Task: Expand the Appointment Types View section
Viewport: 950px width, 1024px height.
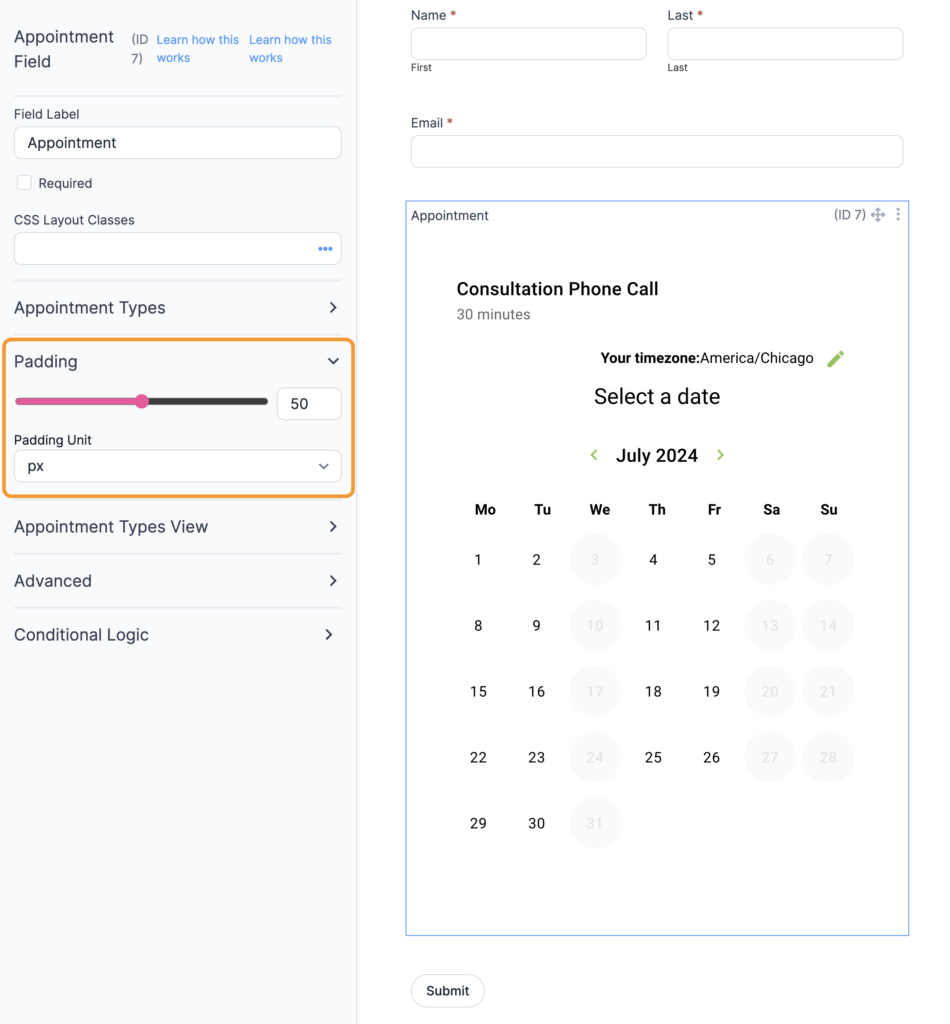Action: (178, 526)
